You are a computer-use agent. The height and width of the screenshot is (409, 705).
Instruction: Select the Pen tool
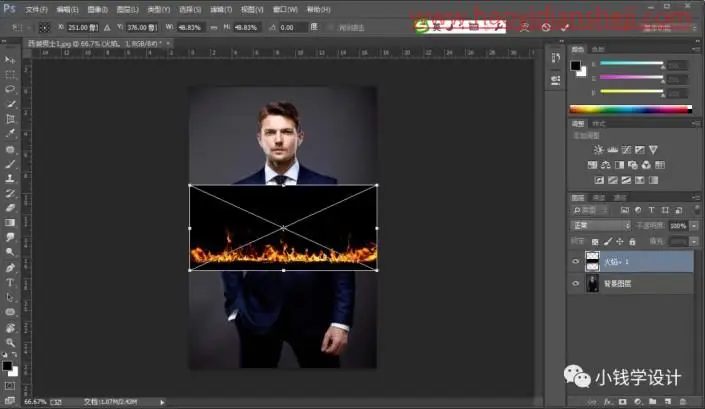coord(10,268)
